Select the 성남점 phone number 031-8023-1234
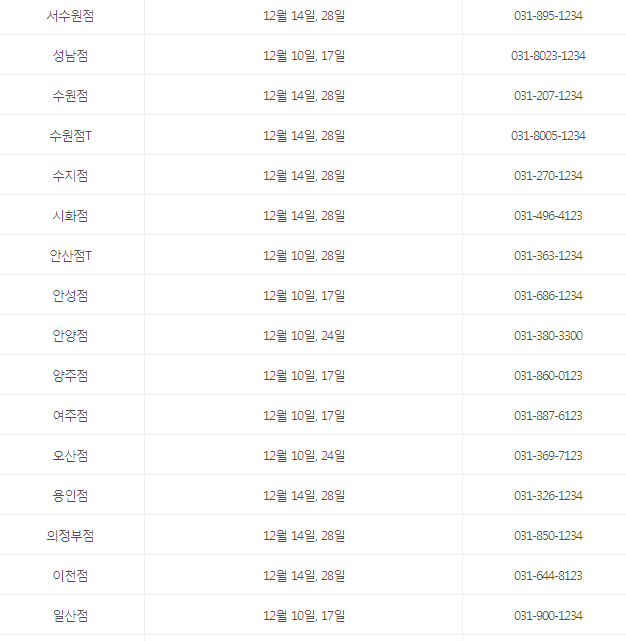Viewport: 626px width, 641px height. tap(548, 56)
